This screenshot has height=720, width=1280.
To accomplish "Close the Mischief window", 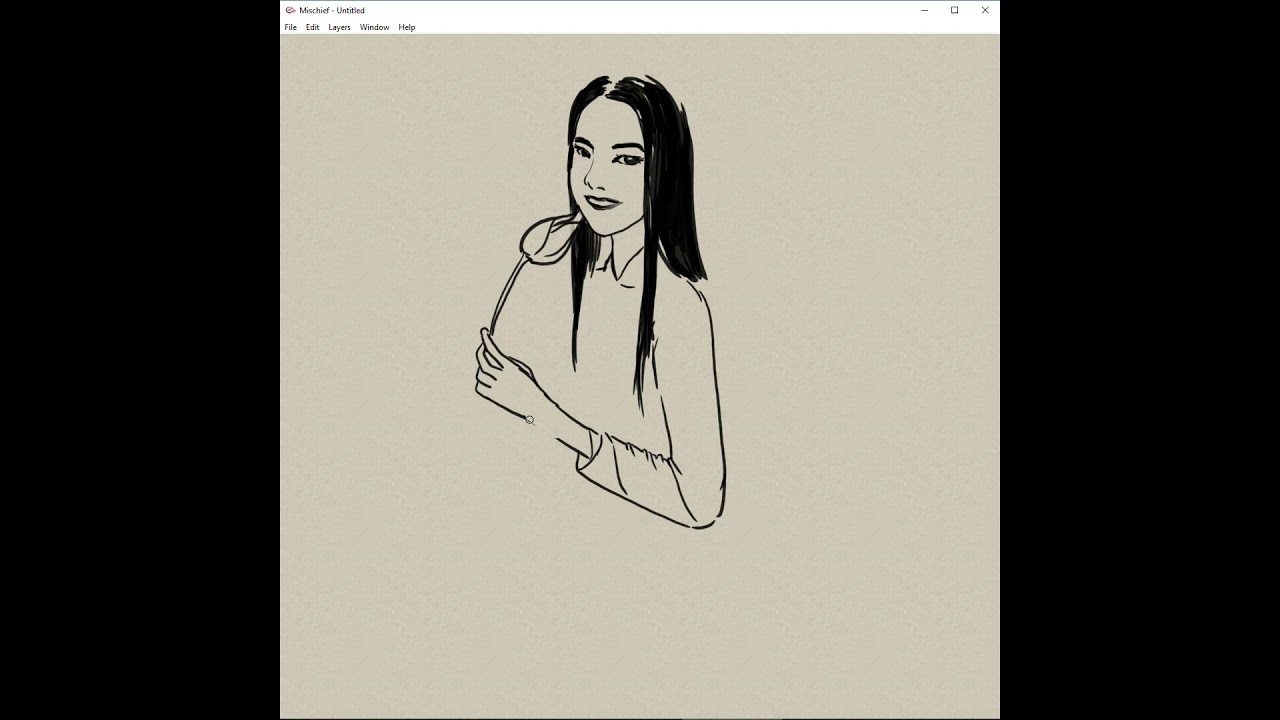I will coord(984,10).
